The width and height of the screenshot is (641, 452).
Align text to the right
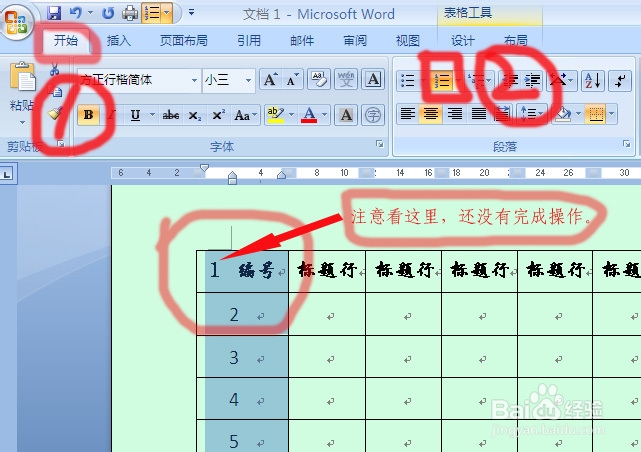(x=455, y=113)
